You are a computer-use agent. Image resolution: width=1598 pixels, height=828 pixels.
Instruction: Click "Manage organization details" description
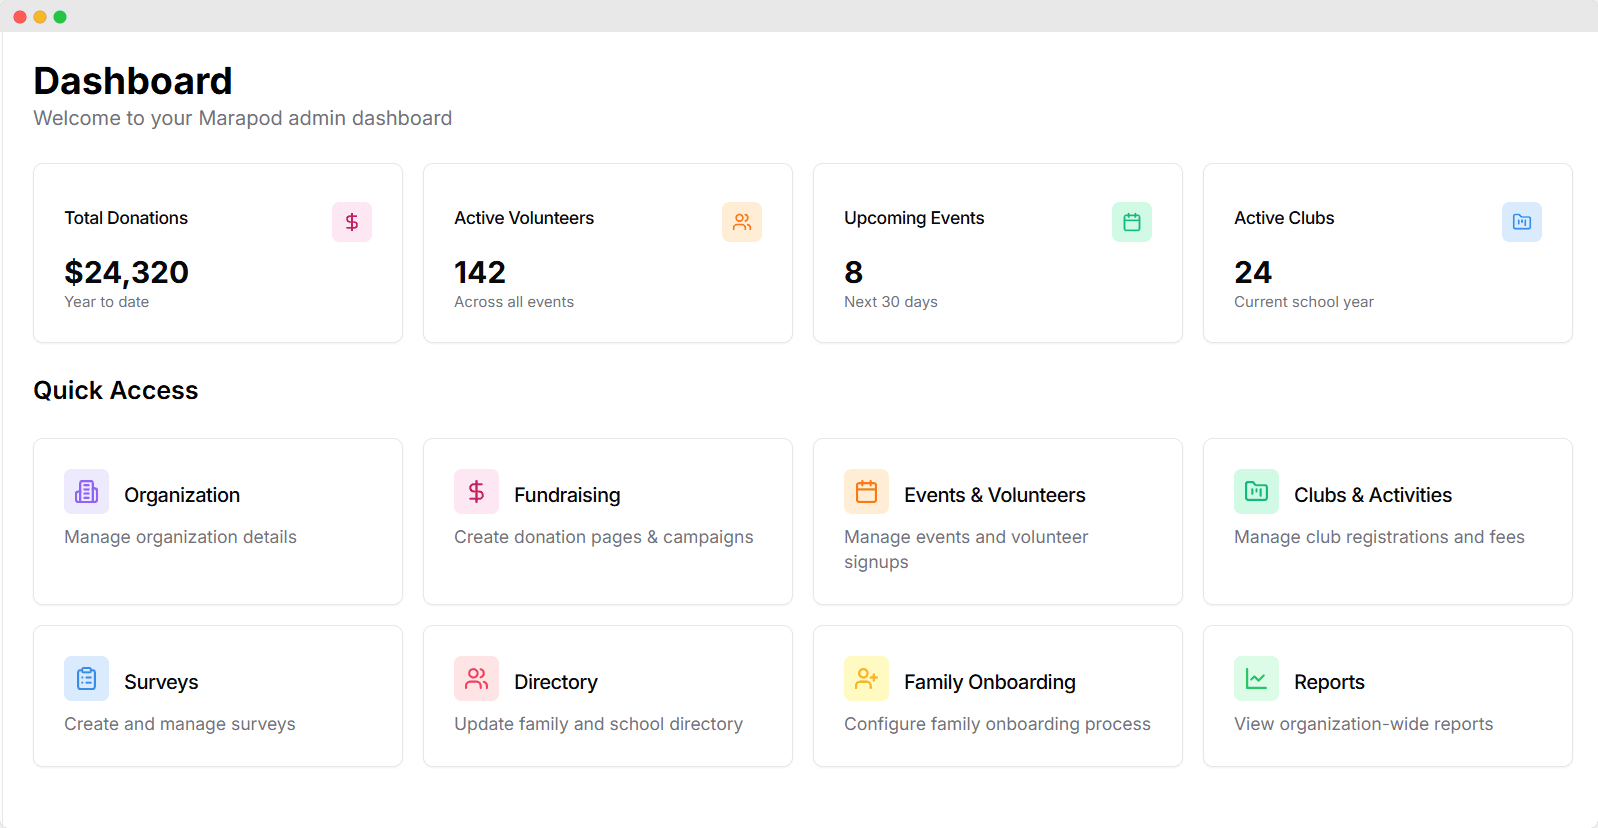pyautogui.click(x=181, y=537)
